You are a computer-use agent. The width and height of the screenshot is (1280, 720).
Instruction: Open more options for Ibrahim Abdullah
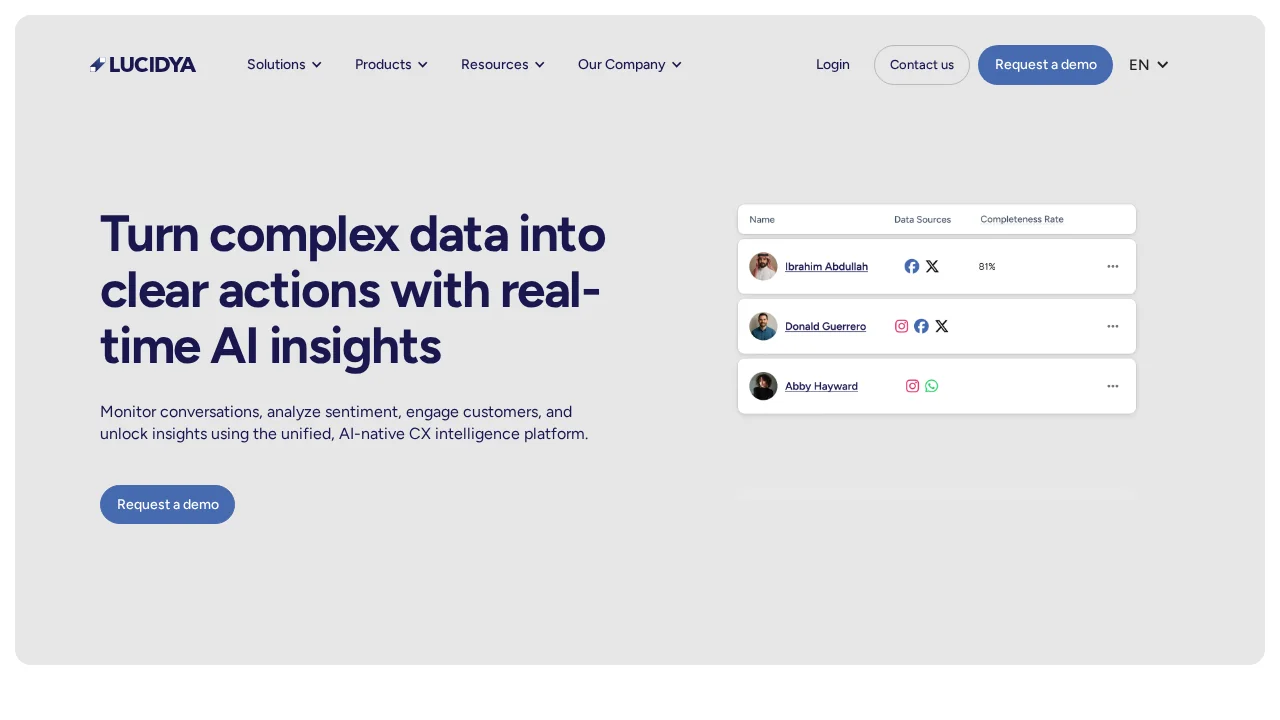[1112, 267]
